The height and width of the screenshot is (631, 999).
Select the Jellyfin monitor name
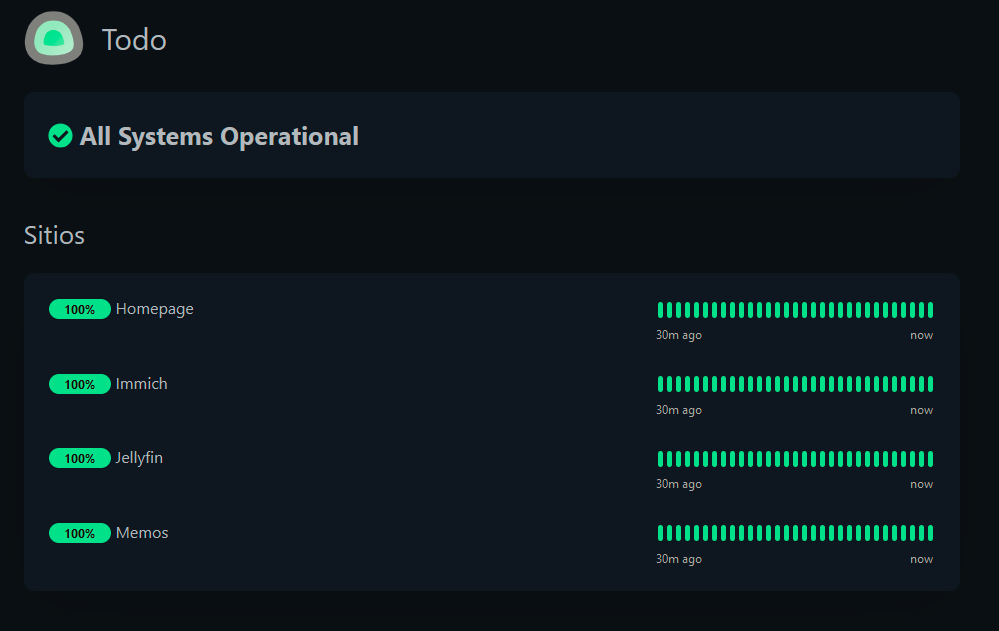139,458
